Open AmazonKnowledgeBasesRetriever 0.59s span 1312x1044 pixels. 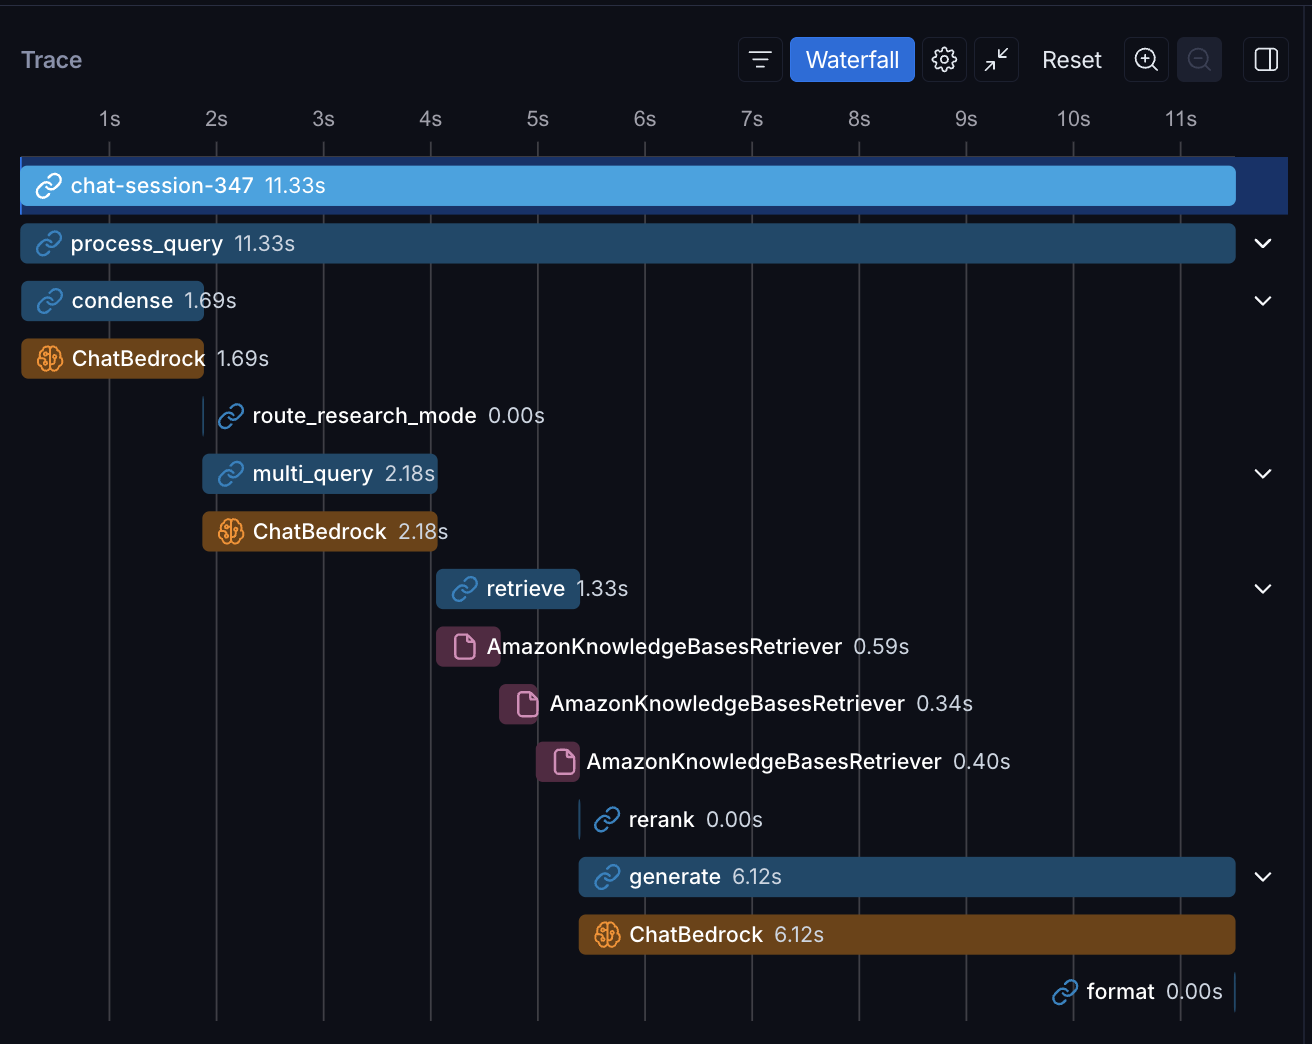point(664,647)
